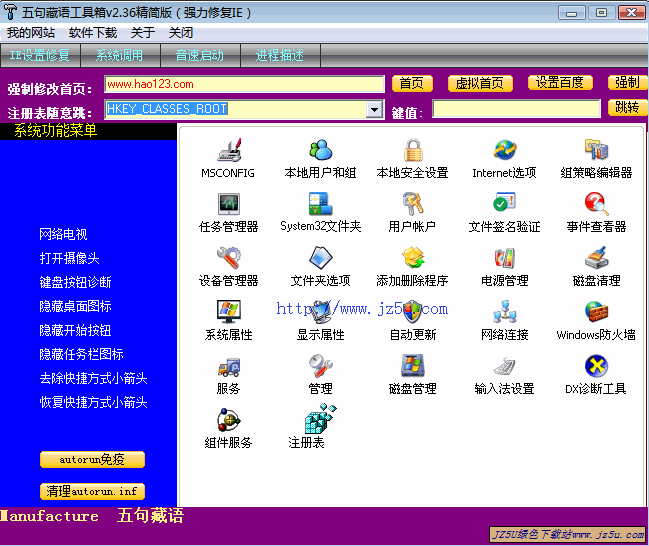This screenshot has height=546, width=649.
Task: Click 去除快捷方式小箭头 link
Action: coord(94,378)
